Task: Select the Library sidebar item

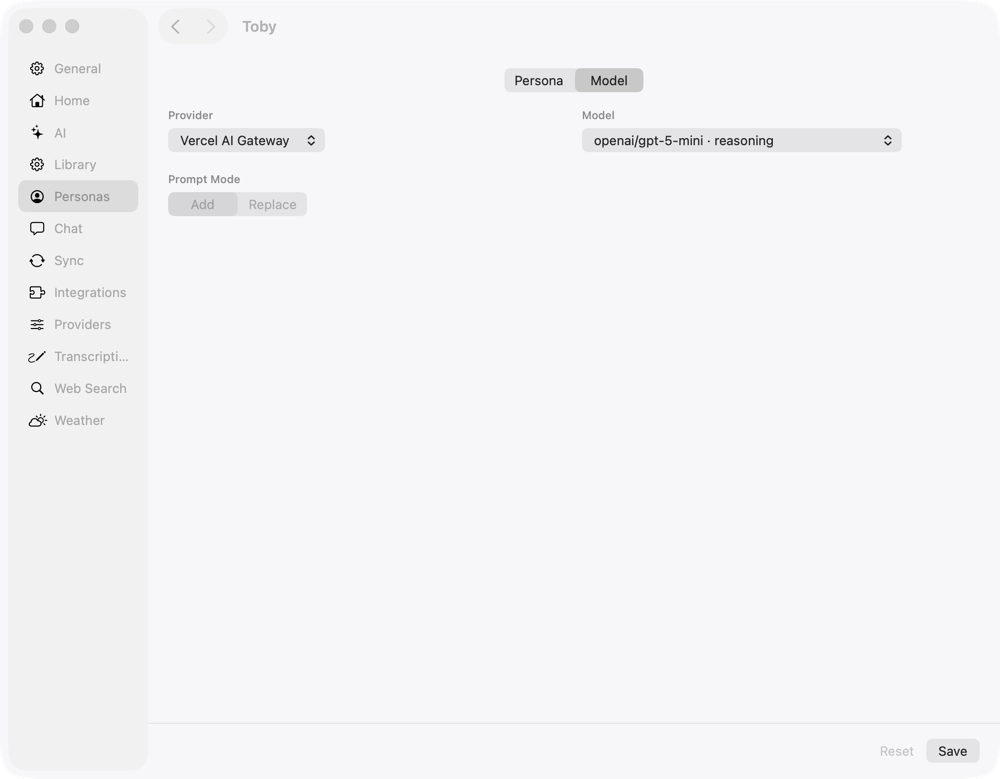Action: [78, 165]
